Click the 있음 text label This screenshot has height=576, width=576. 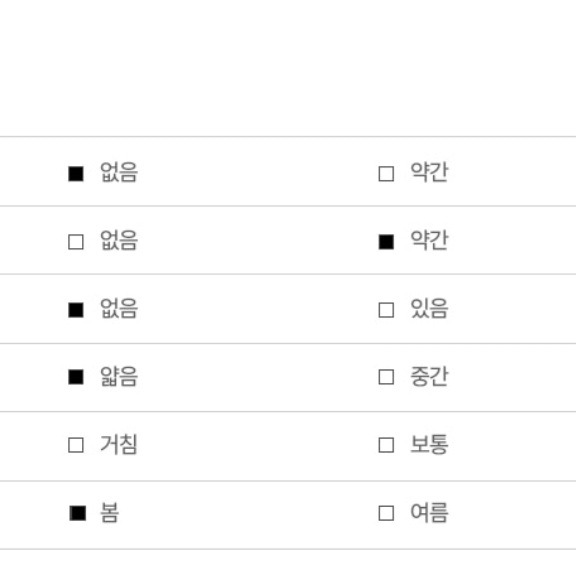coord(429,309)
